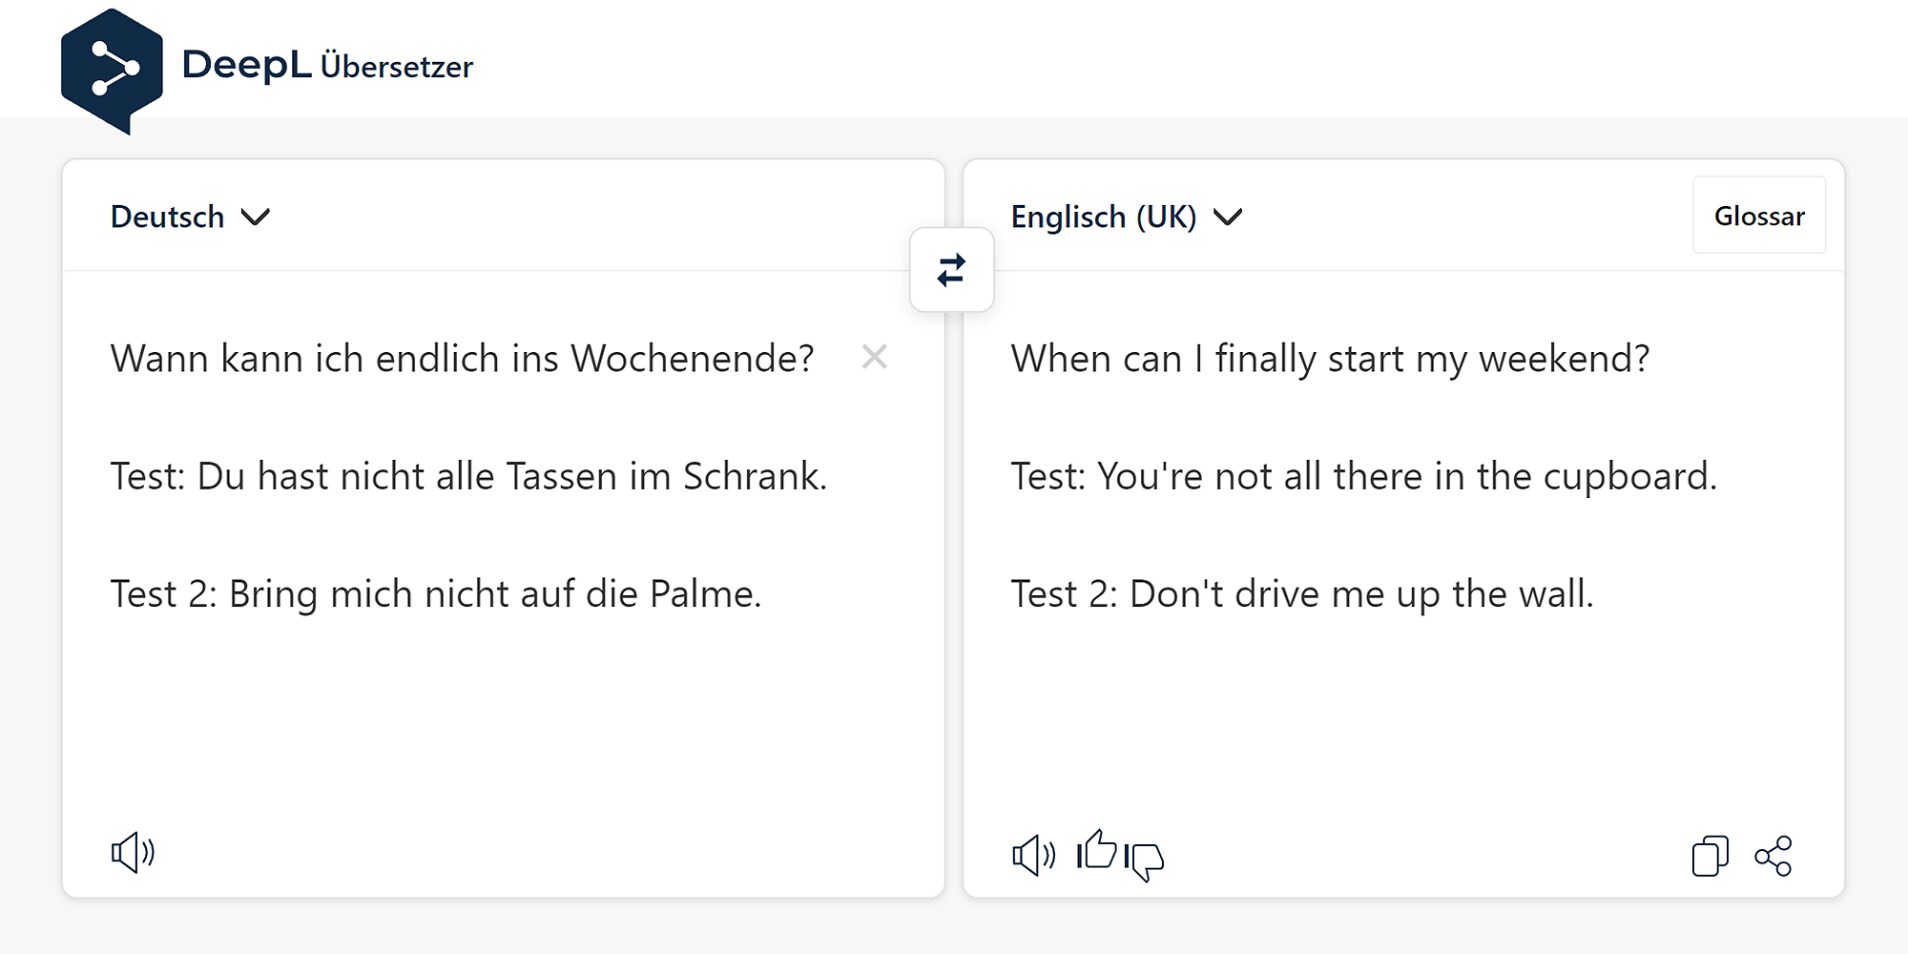The width and height of the screenshot is (1908, 954).
Task: Click the DeepL Übersetzer title link
Action: [x=327, y=66]
